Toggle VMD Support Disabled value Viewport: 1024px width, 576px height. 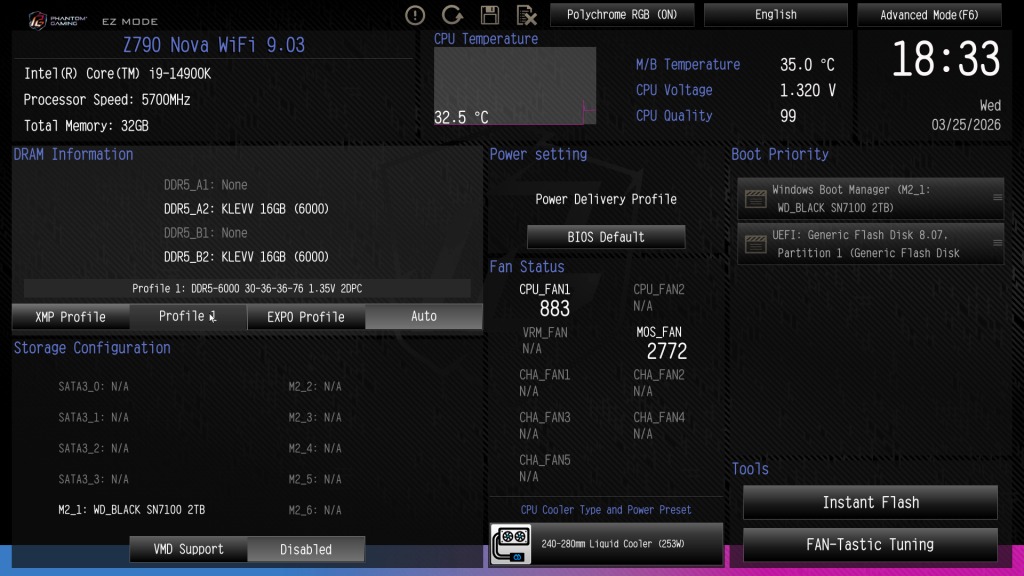[x=306, y=549]
